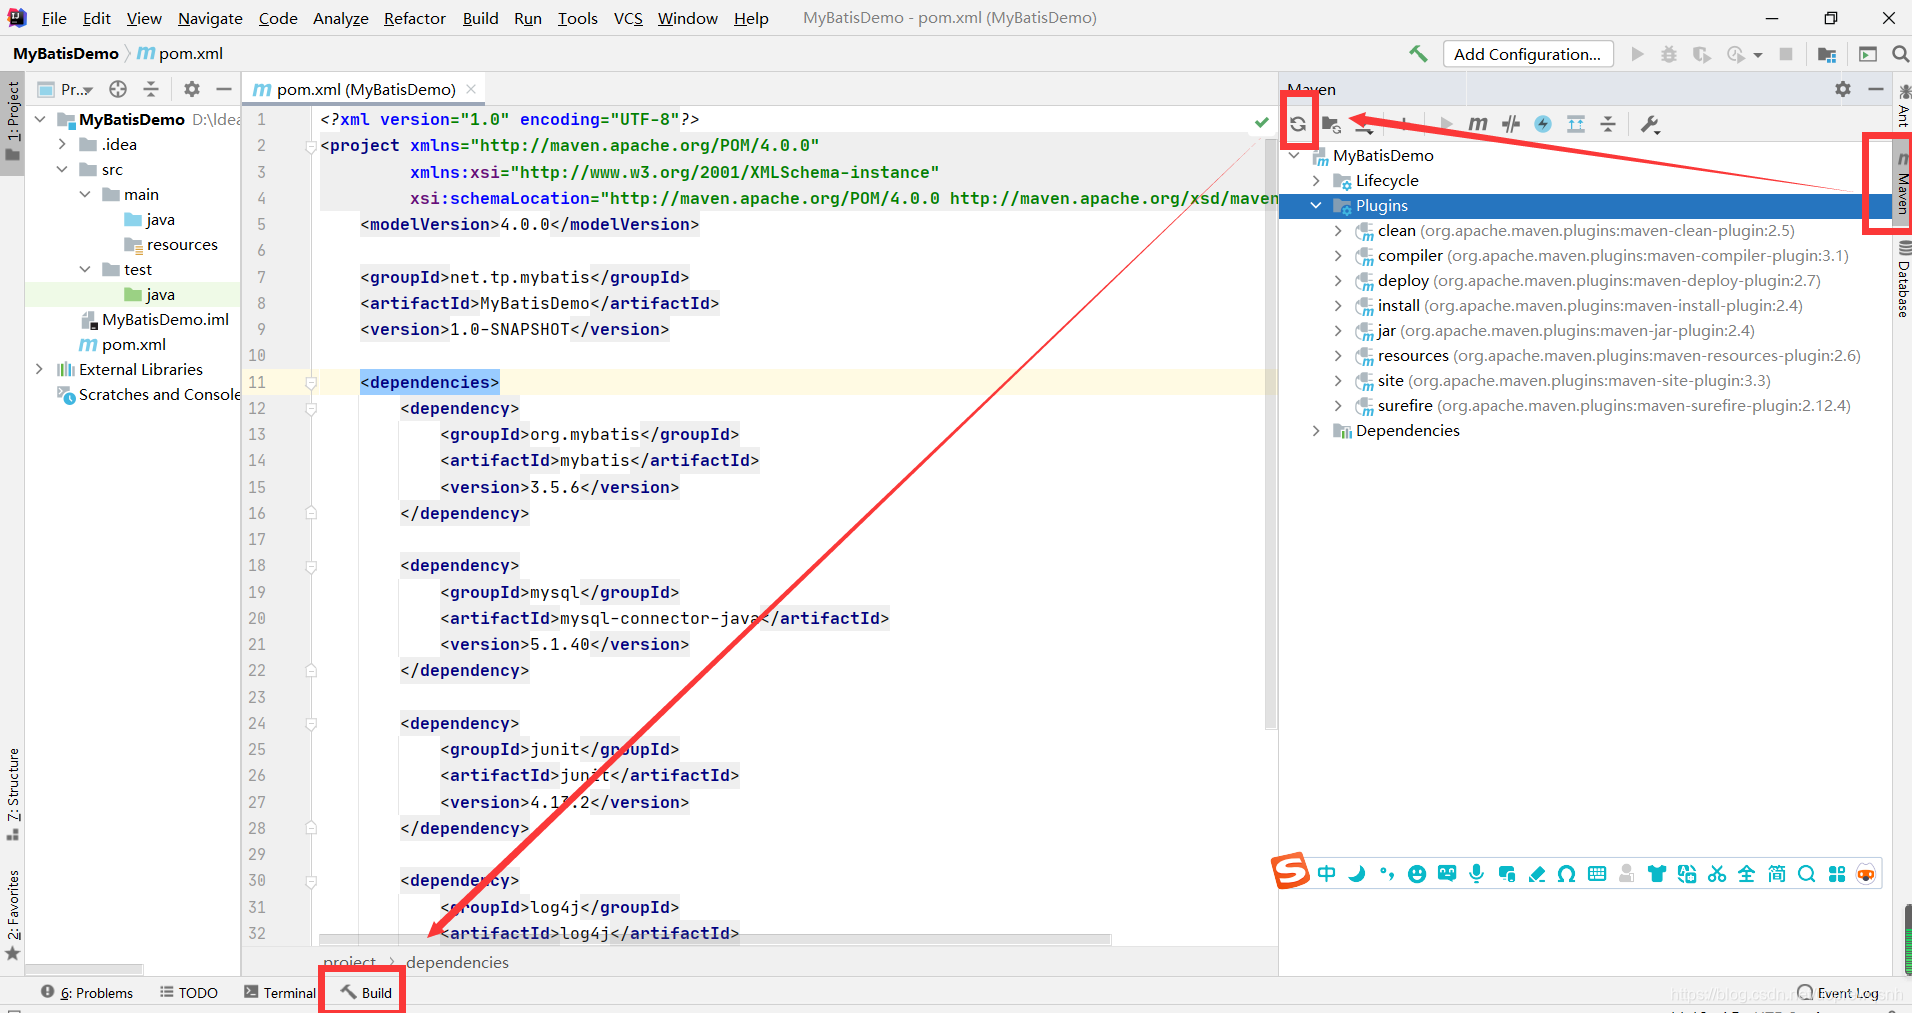Click Sogou scissors screenshot icon
This screenshot has height=1013, width=1912.
1717,874
